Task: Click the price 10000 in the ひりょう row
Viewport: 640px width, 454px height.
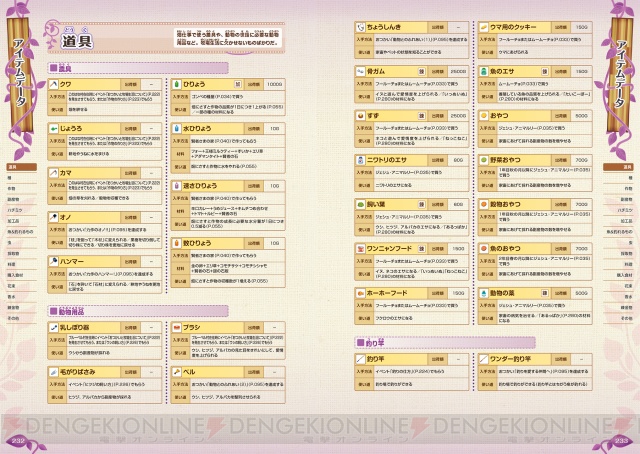Action: 274,84
